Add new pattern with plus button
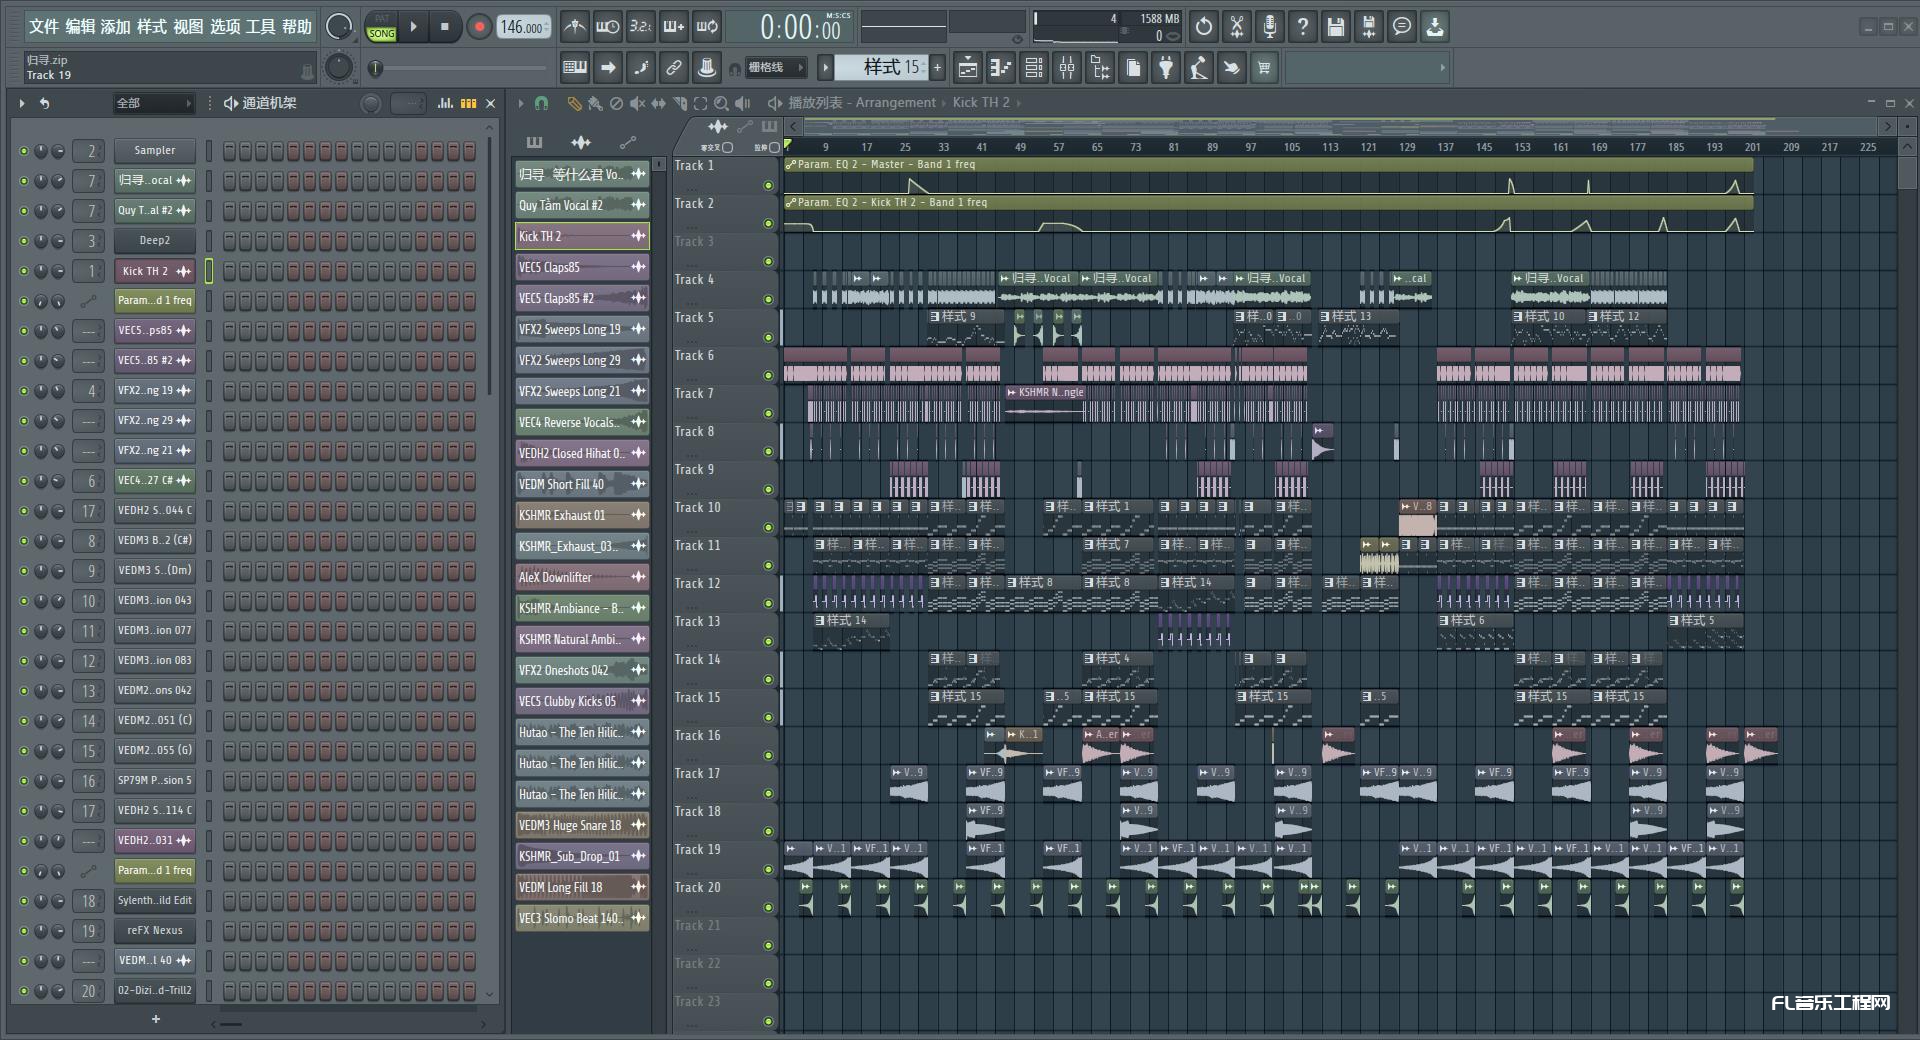Image resolution: width=1920 pixels, height=1040 pixels. click(937, 68)
